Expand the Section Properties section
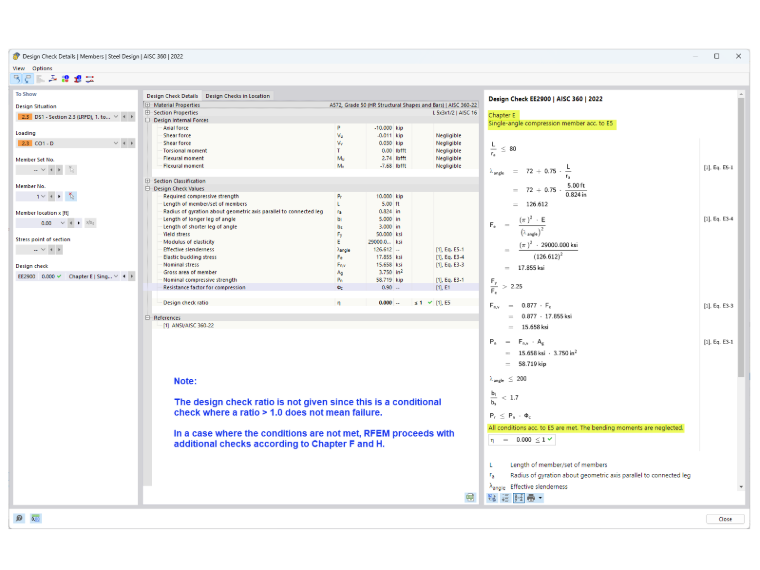Image resolution: width=760 pixels, height=570 pixels. [147, 112]
